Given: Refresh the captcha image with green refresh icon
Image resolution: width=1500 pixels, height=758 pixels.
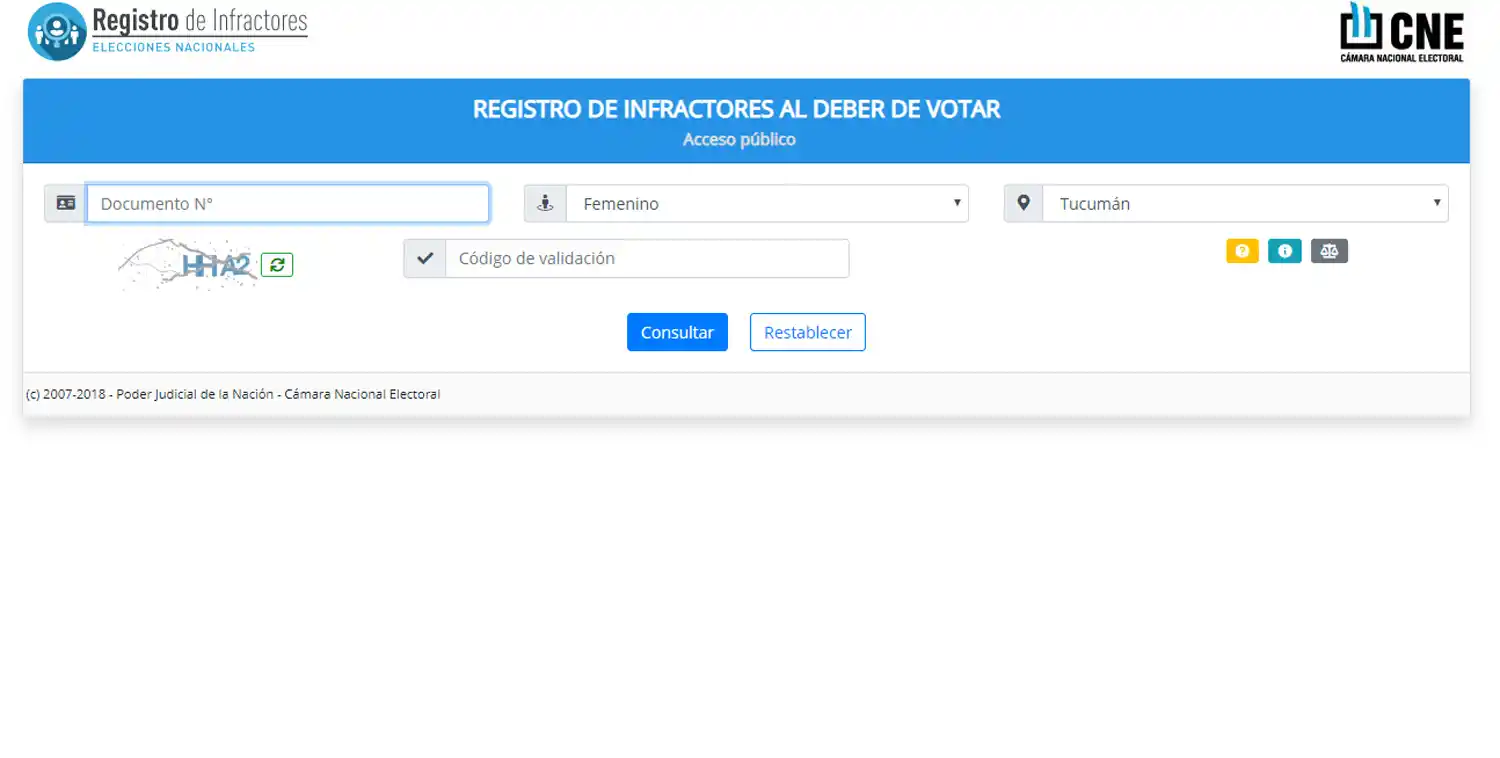Looking at the screenshot, I should tap(277, 264).
